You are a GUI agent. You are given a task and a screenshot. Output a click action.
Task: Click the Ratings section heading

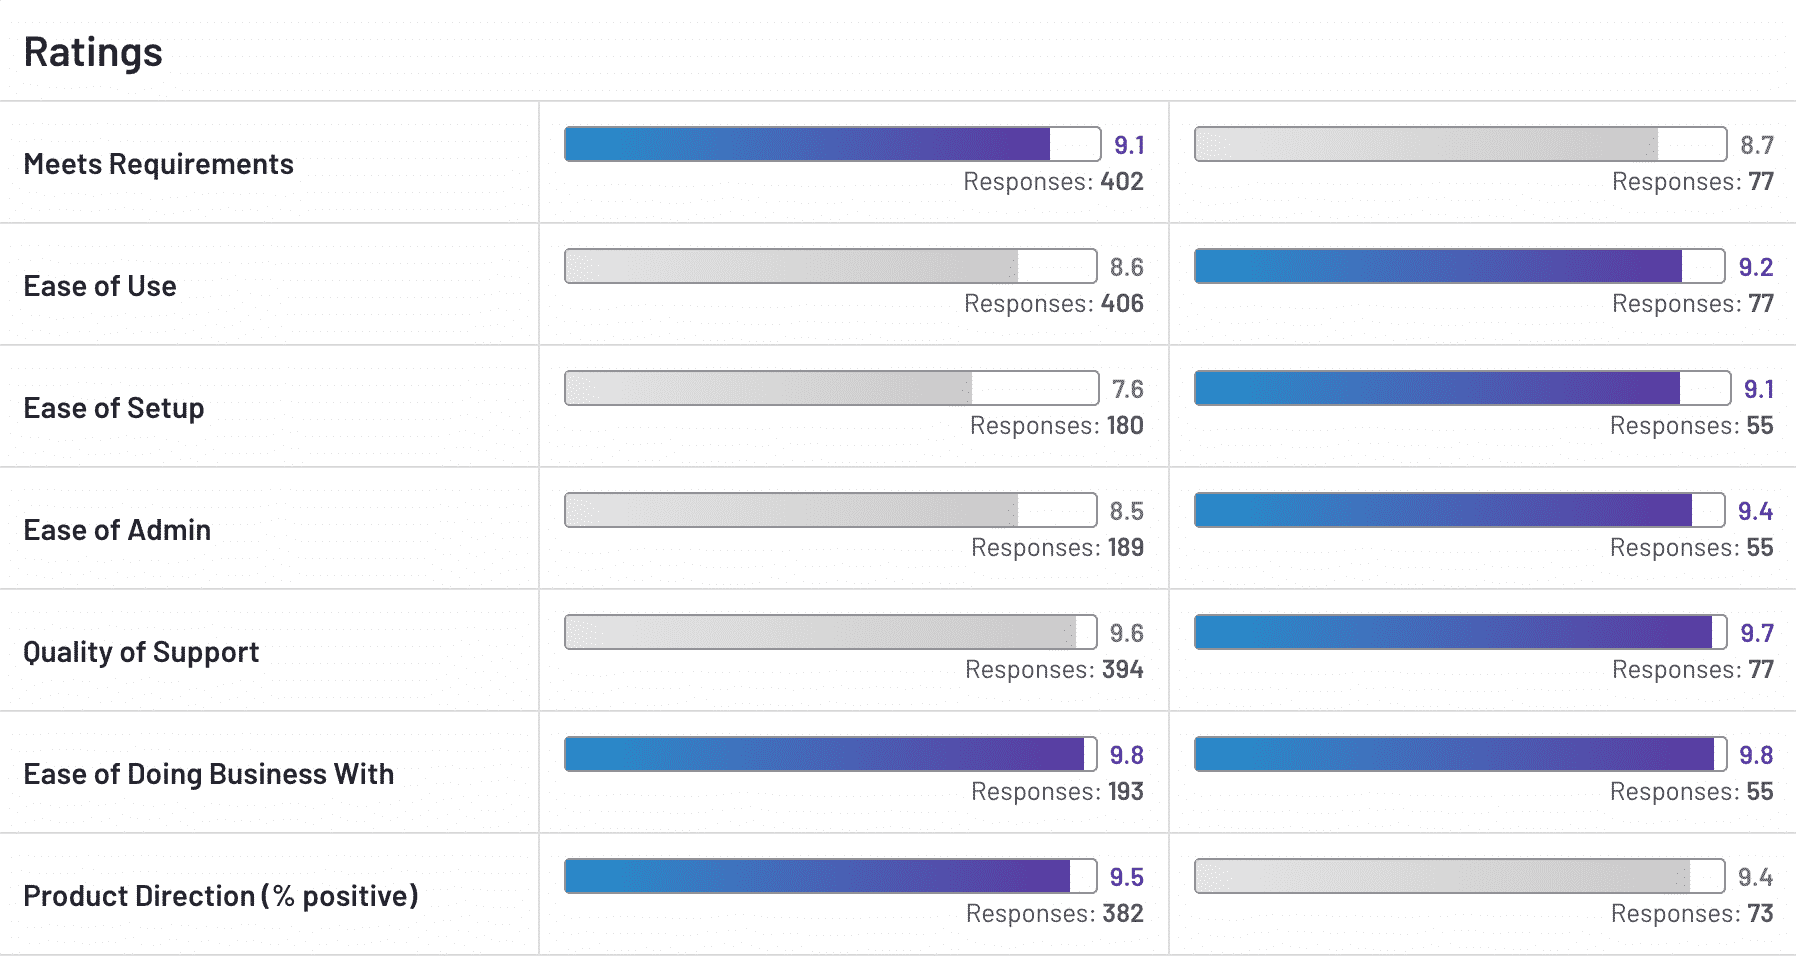coord(93,52)
